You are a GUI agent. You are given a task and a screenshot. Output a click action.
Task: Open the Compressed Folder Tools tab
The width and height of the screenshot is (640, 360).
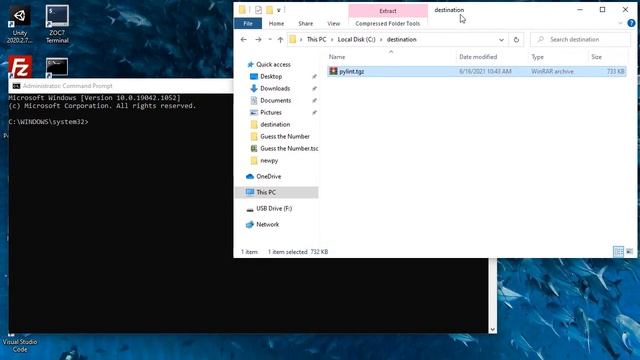click(387, 23)
